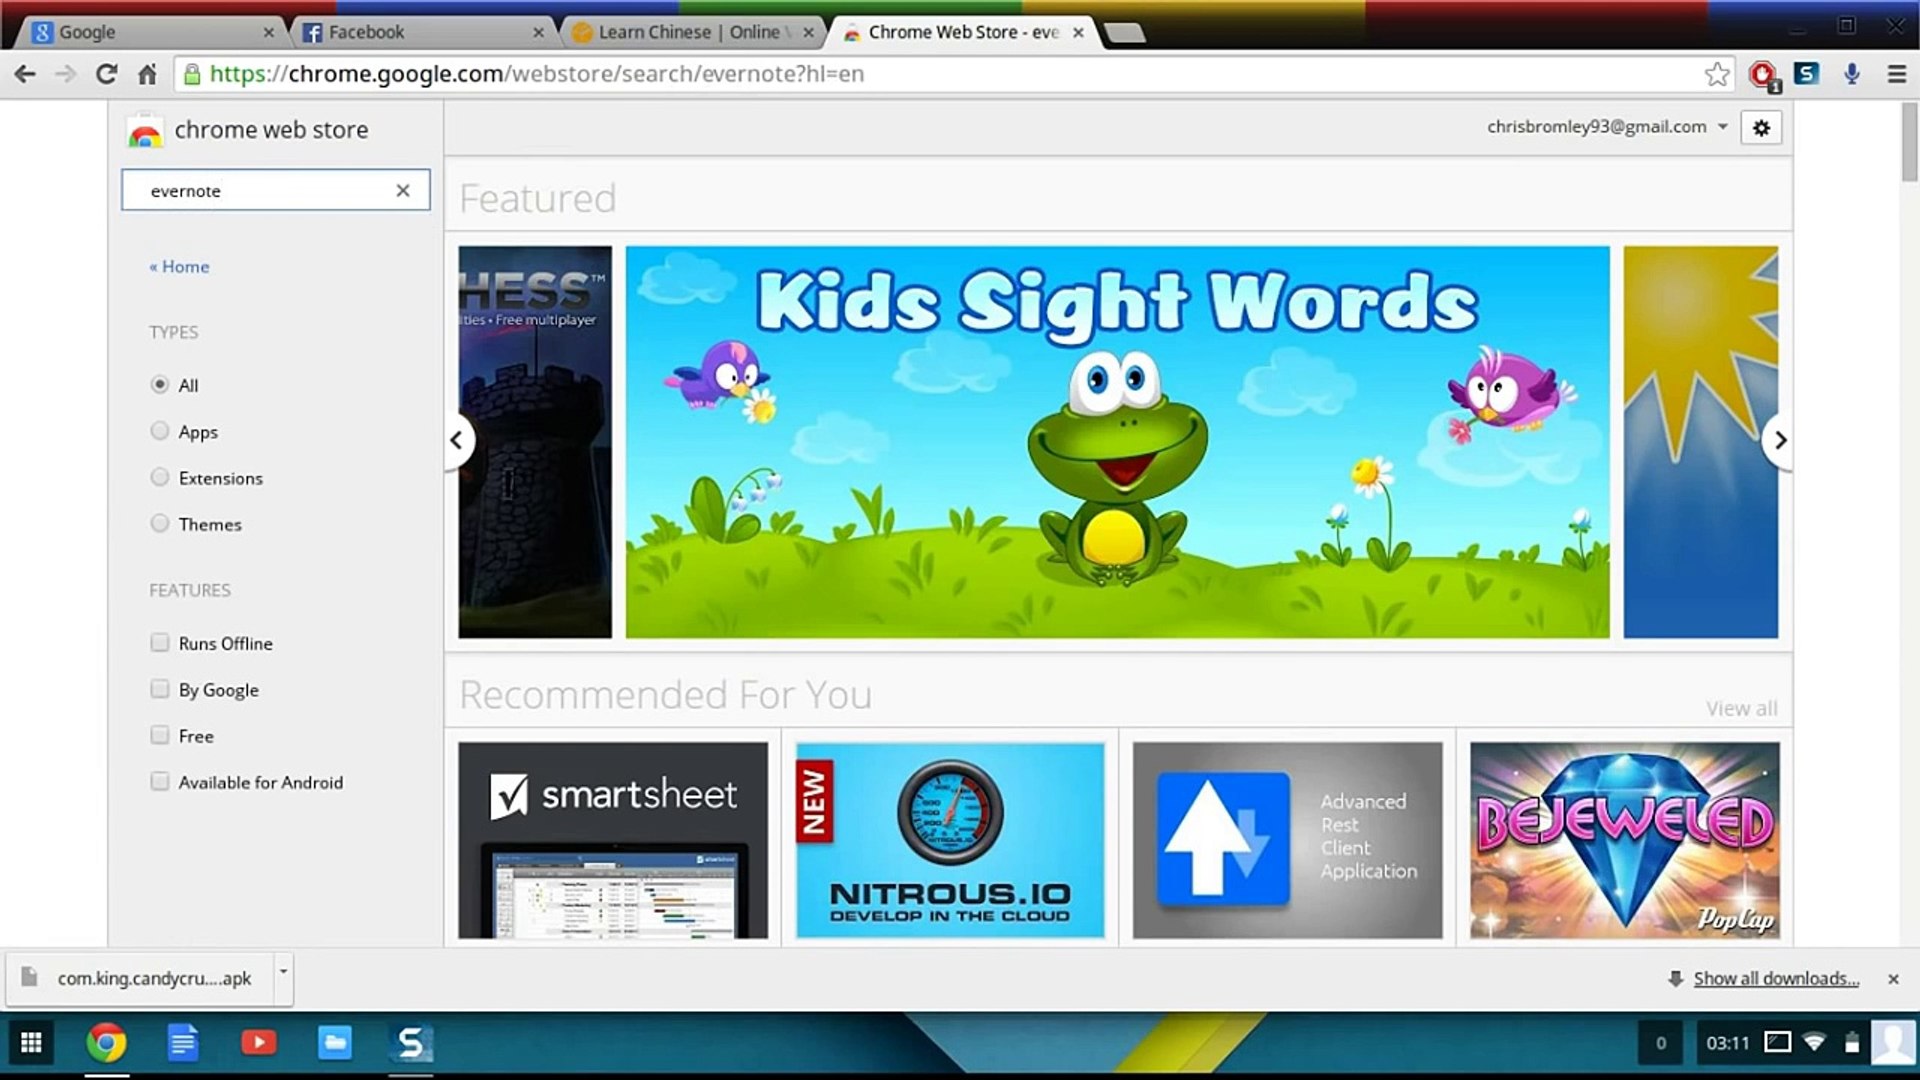Select the Extensions type radio button
This screenshot has height=1080, width=1920.
(160, 477)
